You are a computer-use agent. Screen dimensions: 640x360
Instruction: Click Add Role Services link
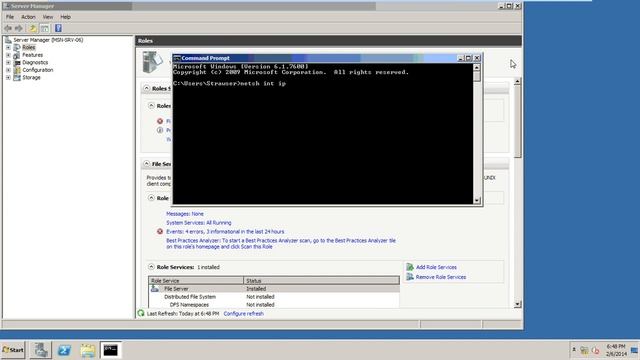(436, 267)
